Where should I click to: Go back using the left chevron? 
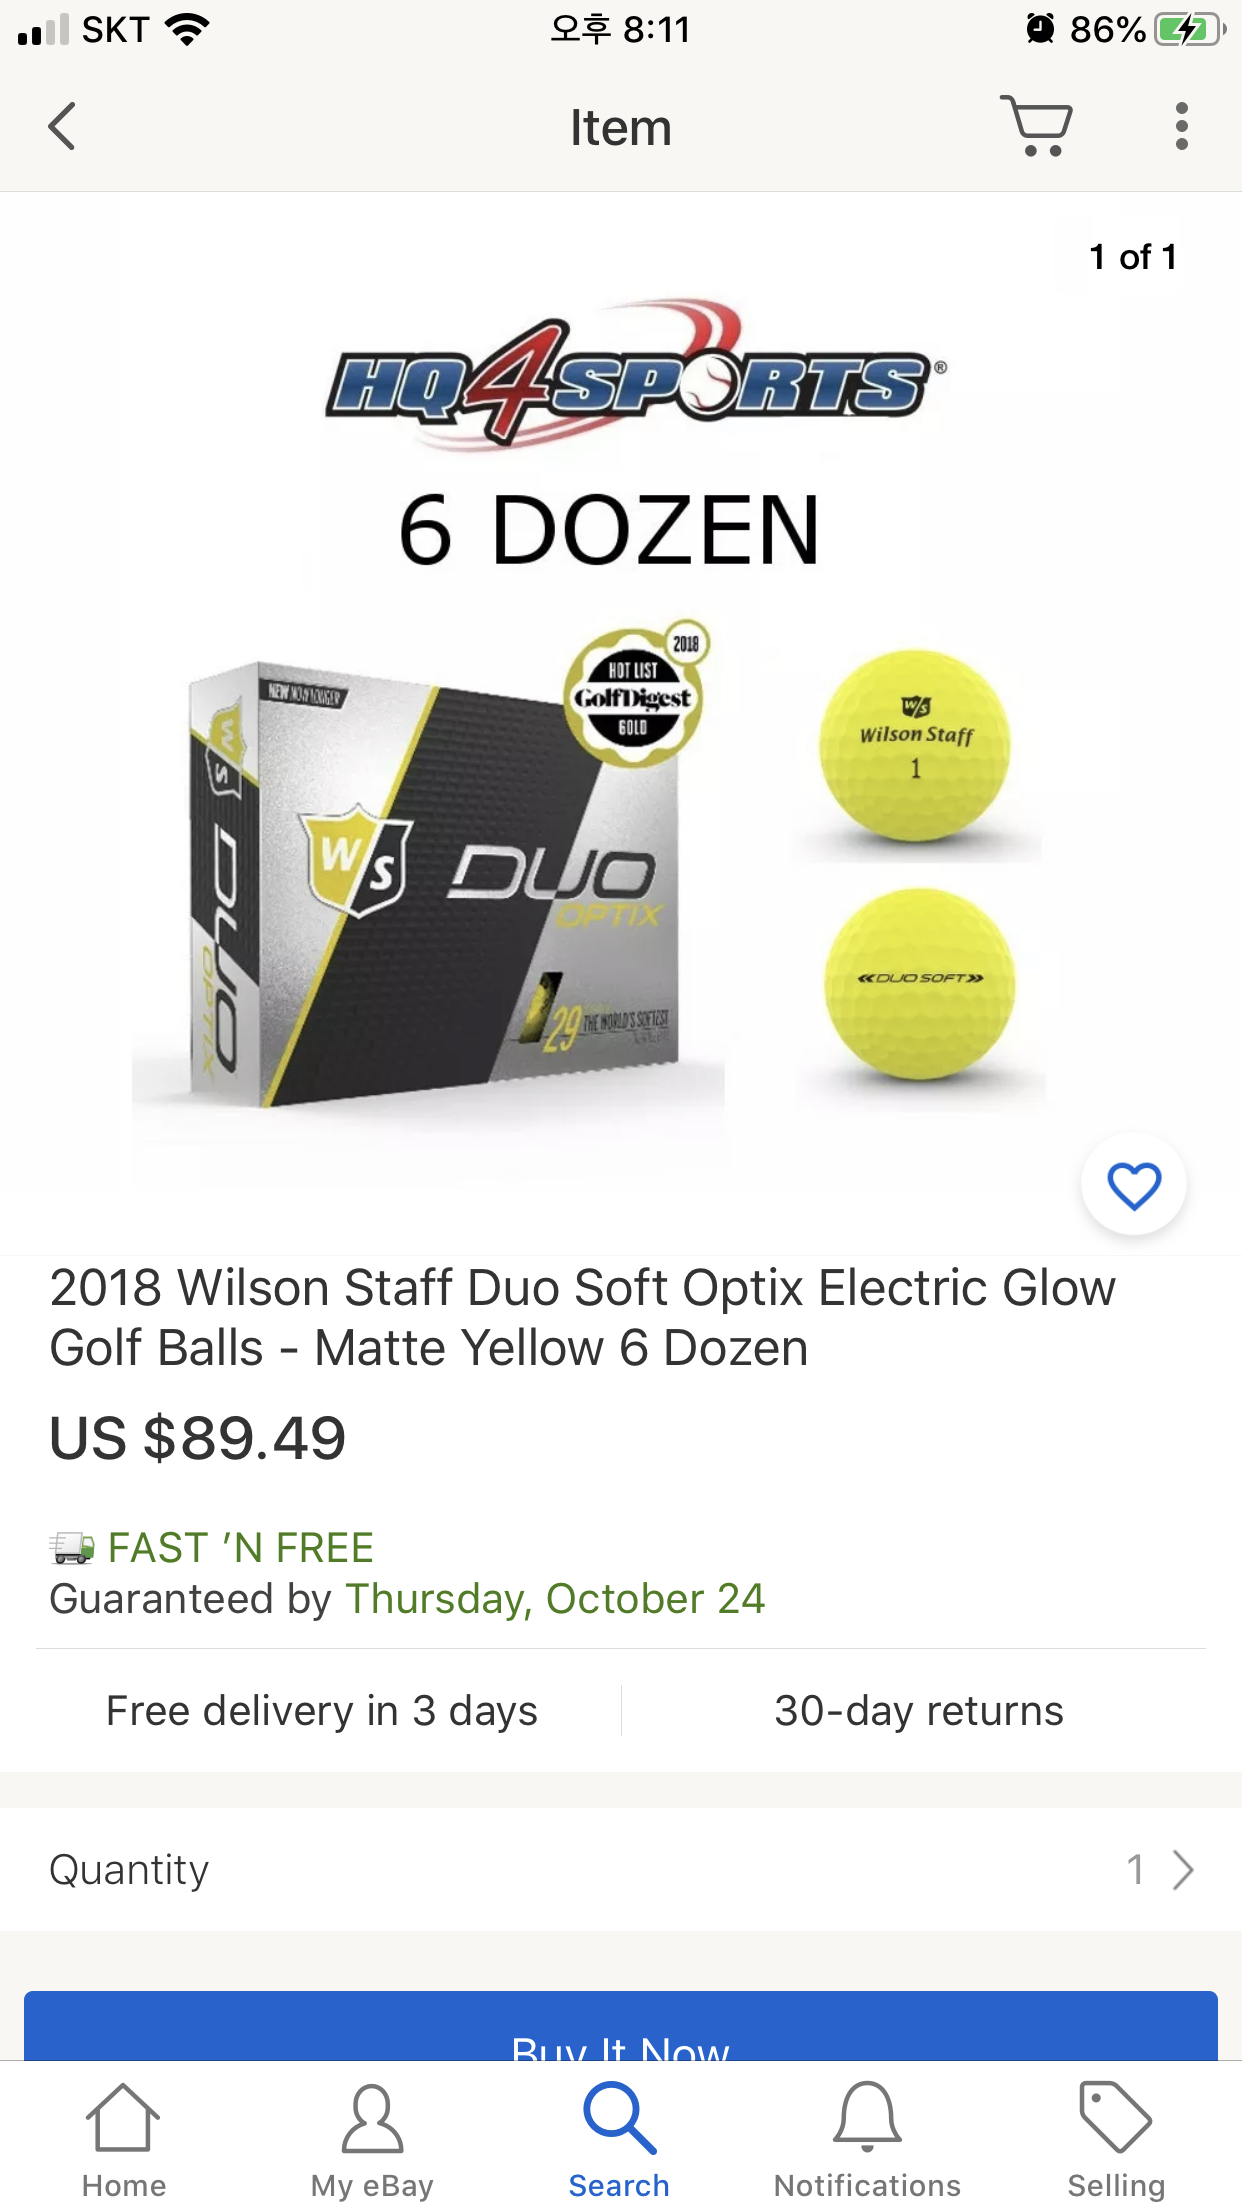coord(62,127)
